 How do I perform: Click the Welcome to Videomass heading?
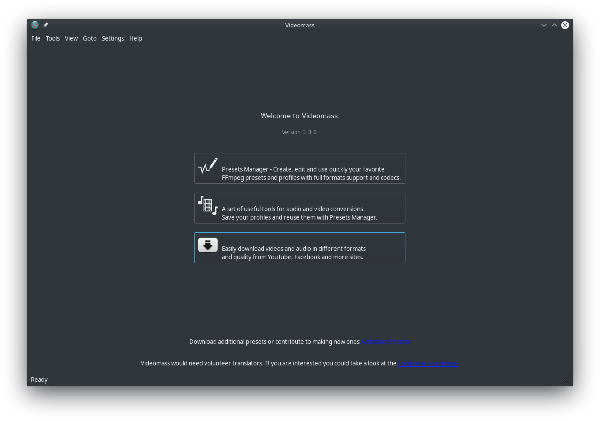click(299, 116)
